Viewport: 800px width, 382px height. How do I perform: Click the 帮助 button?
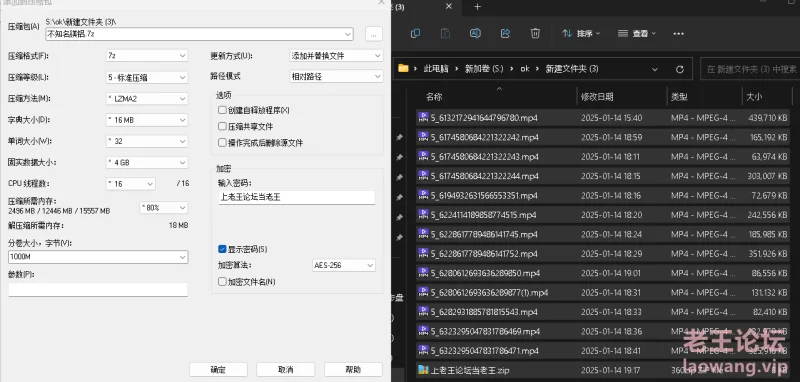(x=353, y=370)
